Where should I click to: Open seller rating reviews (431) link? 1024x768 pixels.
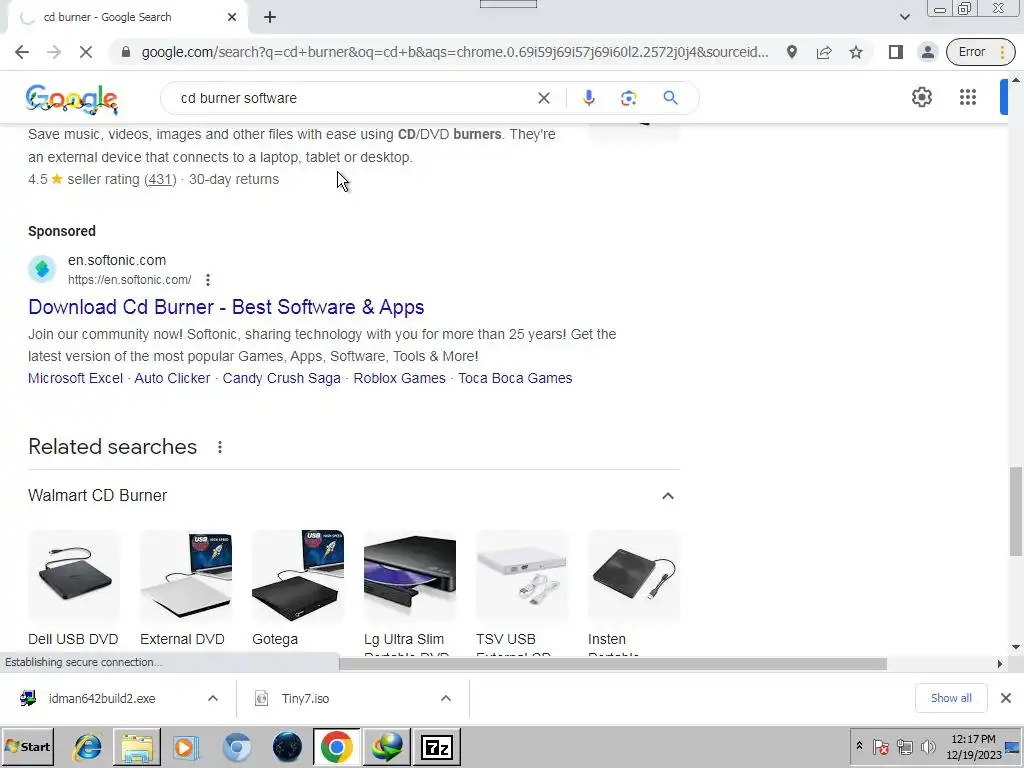pos(160,180)
